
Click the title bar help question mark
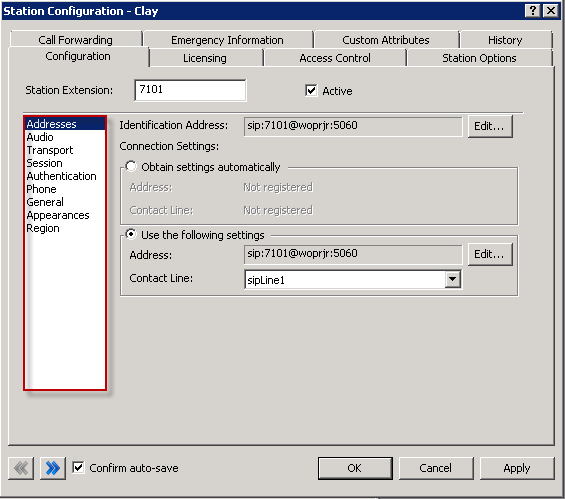tap(533, 10)
